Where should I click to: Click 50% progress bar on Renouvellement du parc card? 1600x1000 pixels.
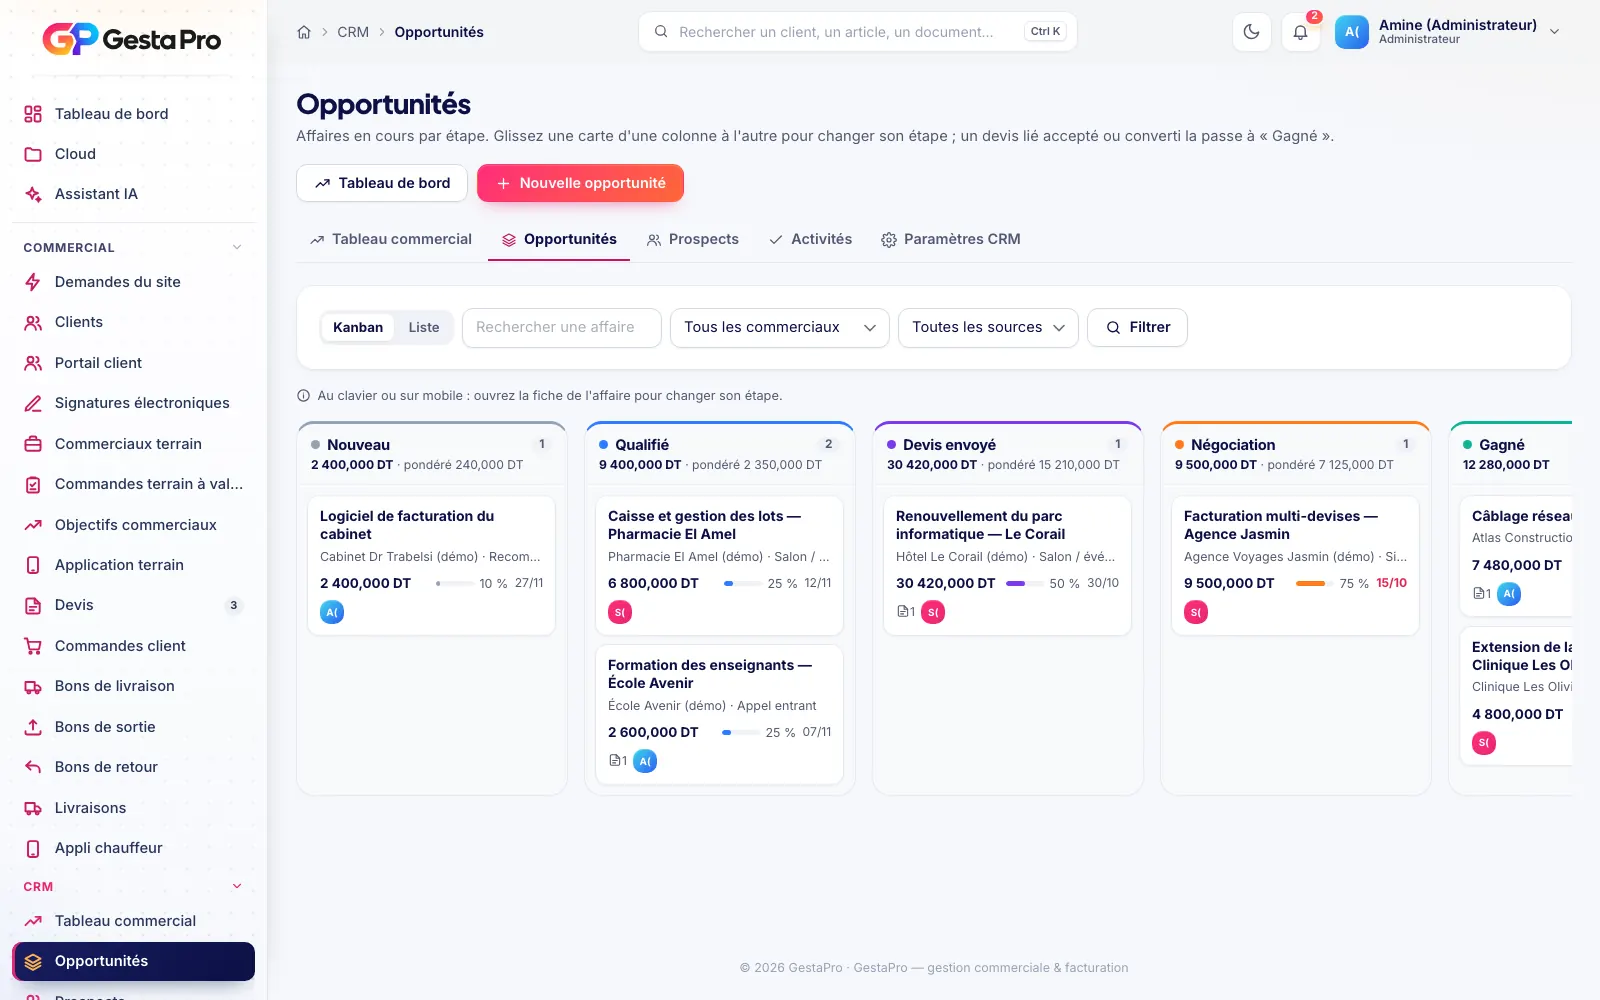click(1024, 583)
